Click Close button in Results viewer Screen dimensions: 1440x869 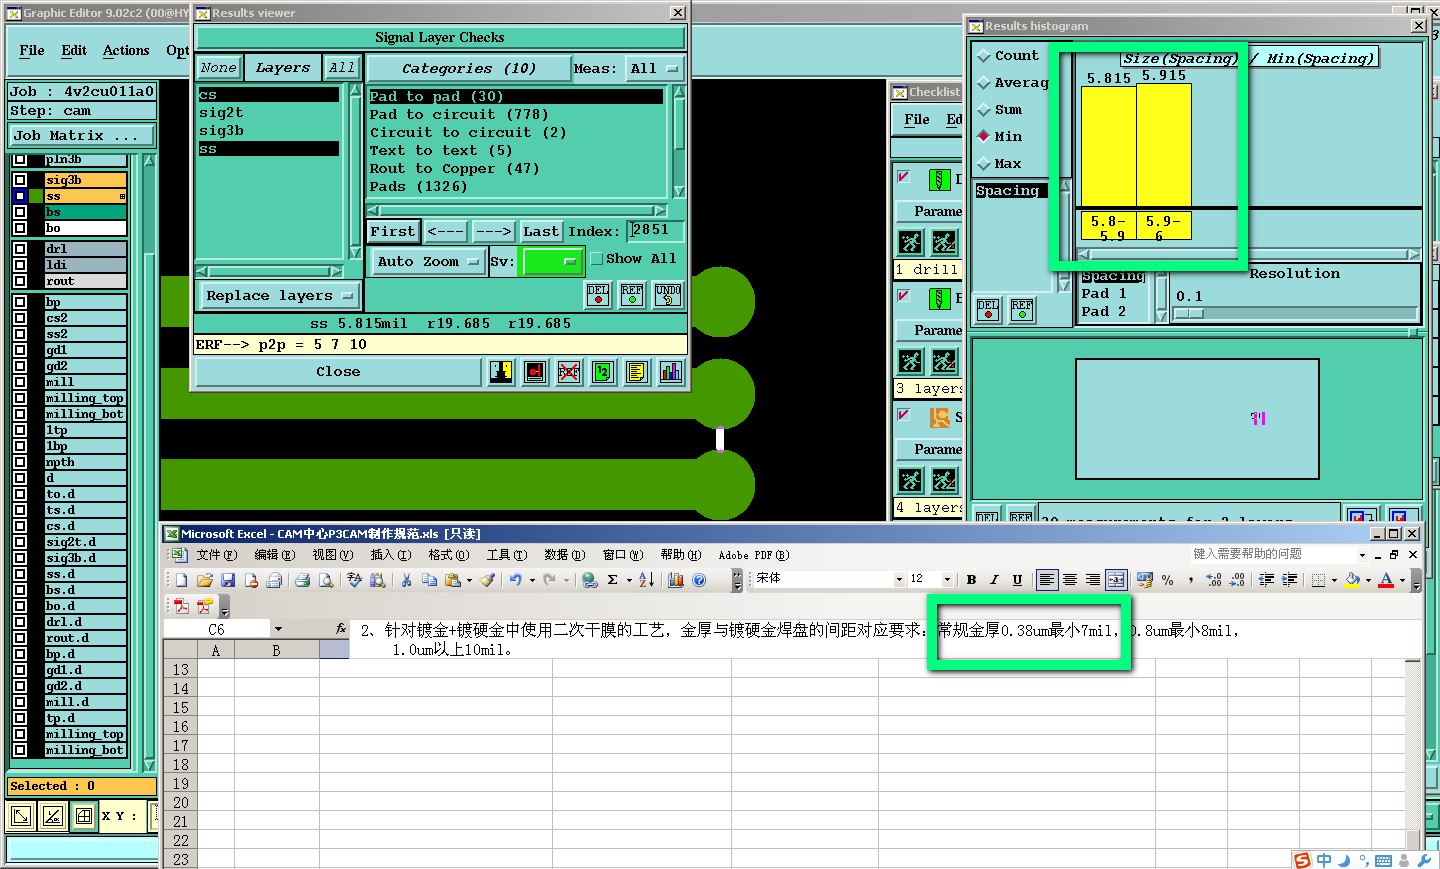(x=338, y=372)
